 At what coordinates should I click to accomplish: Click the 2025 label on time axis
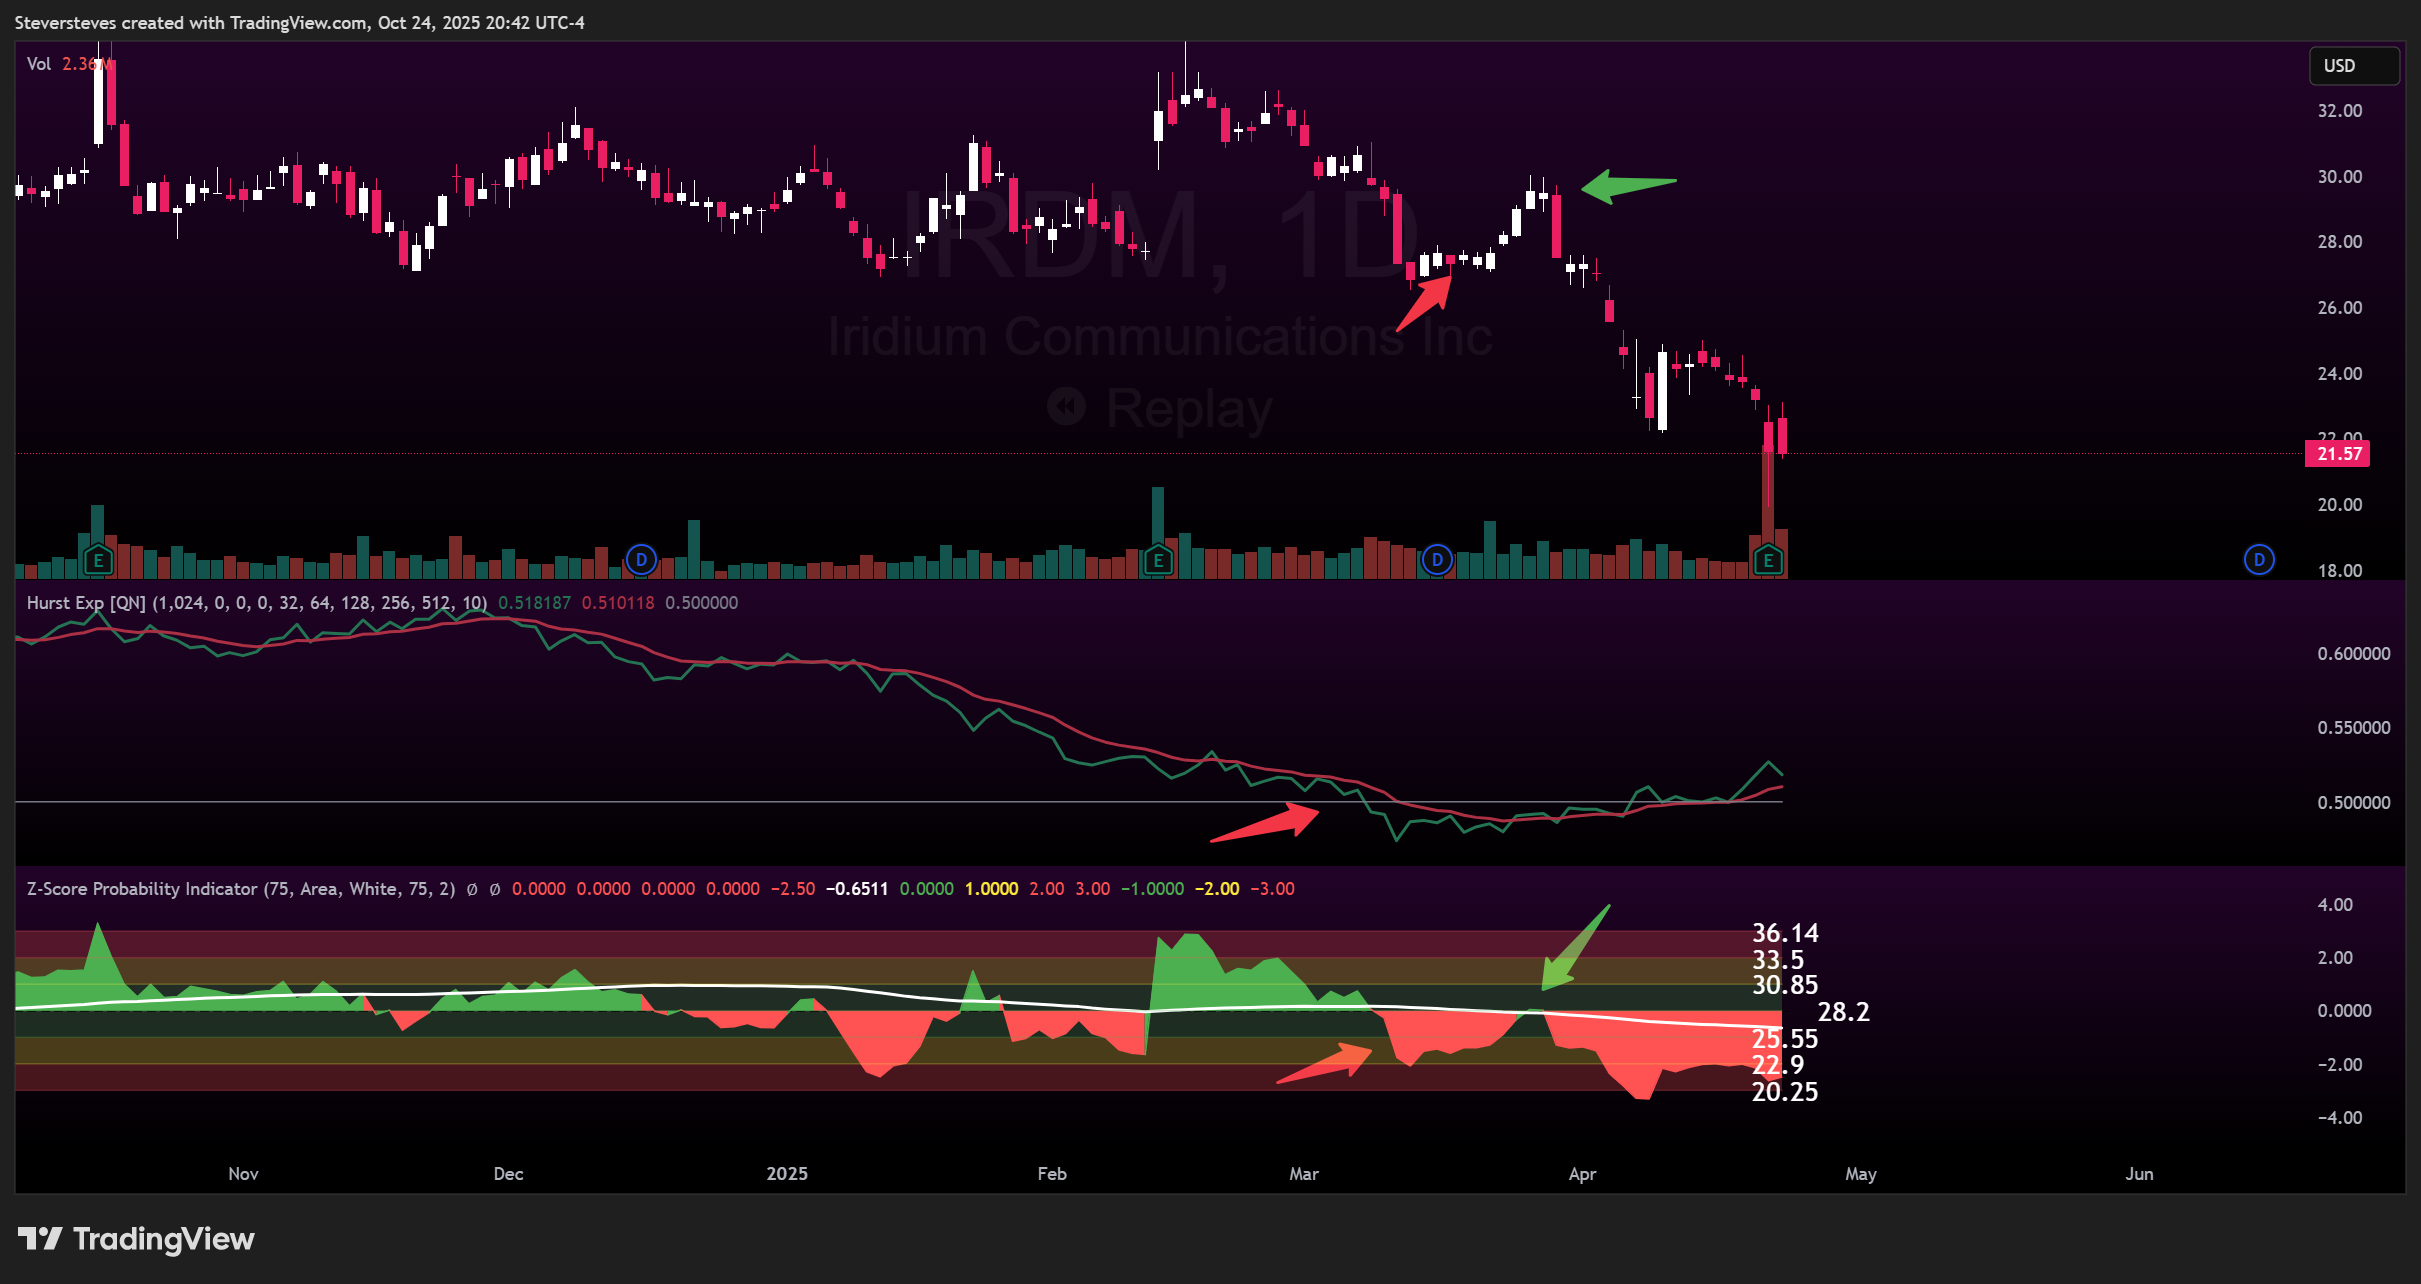coord(787,1174)
